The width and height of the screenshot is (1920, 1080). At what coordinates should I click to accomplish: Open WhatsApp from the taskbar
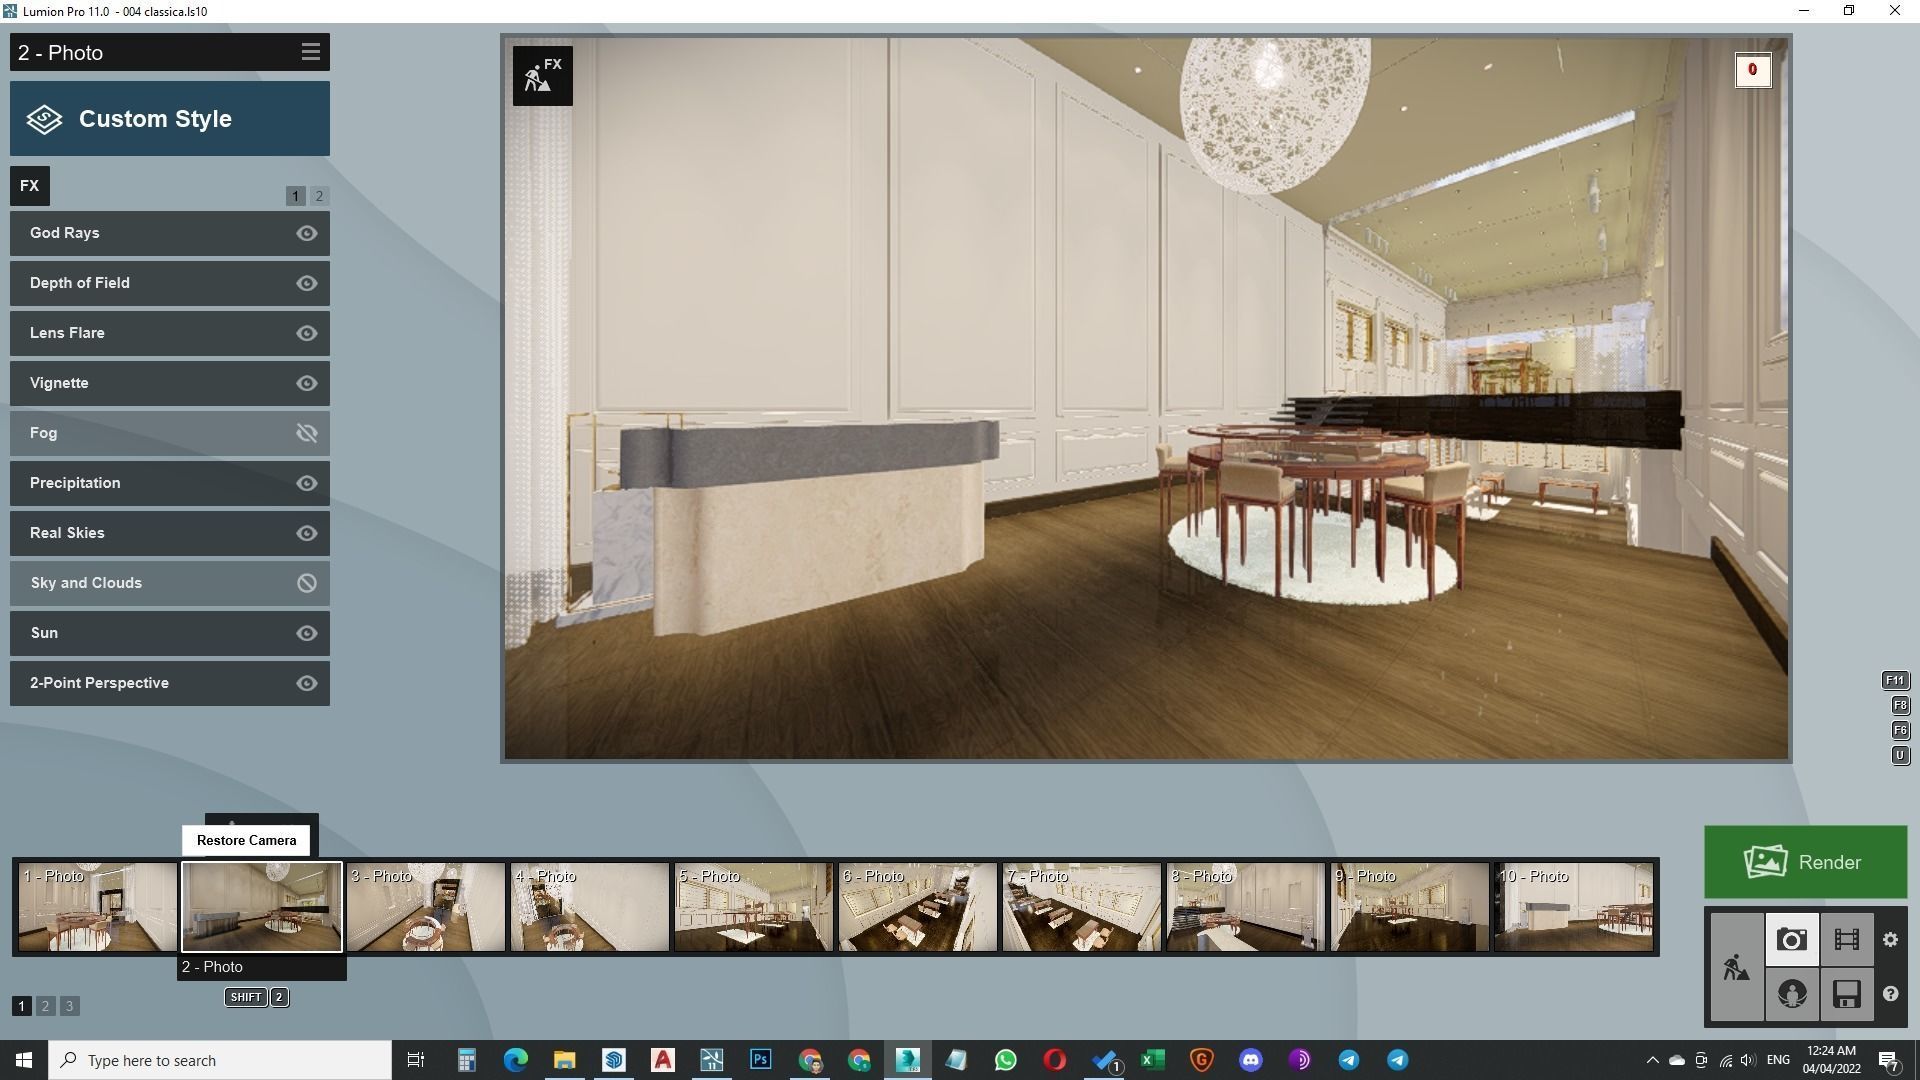pyautogui.click(x=1005, y=1060)
